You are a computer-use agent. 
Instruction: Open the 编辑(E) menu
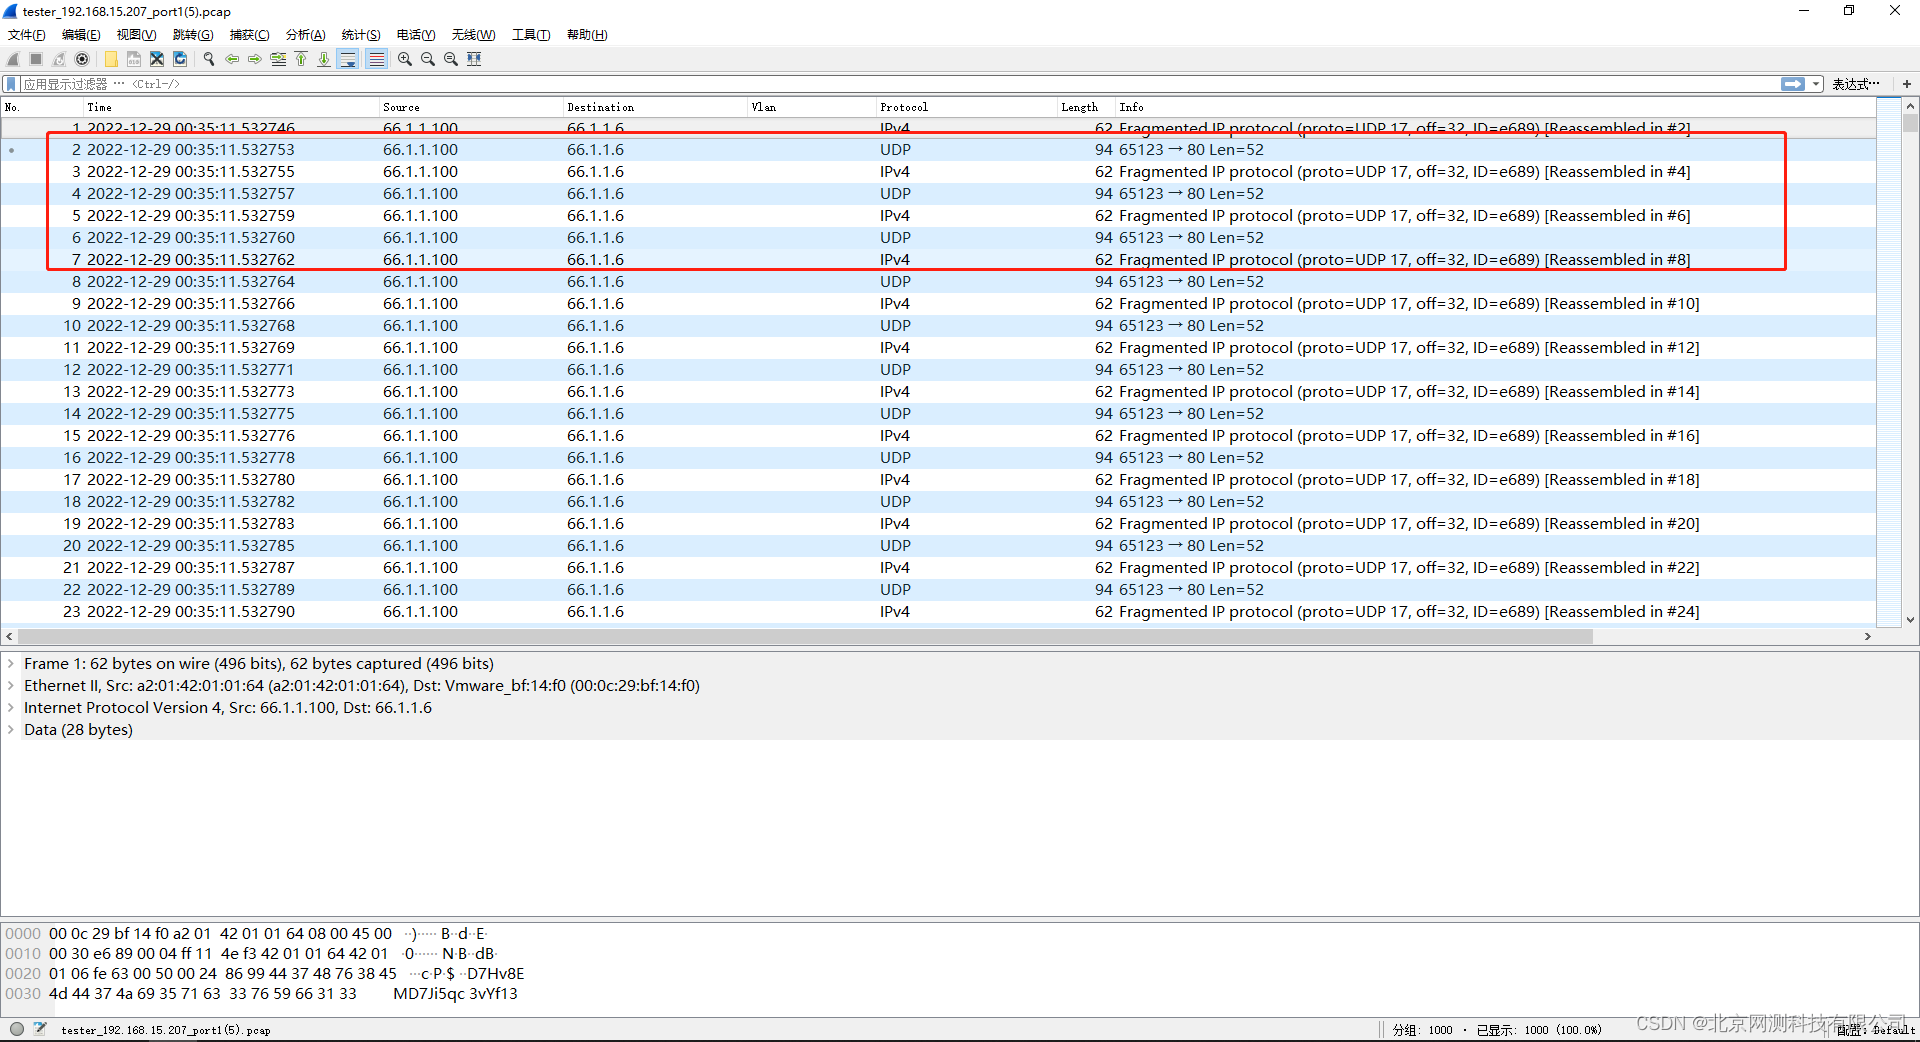tap(81, 35)
